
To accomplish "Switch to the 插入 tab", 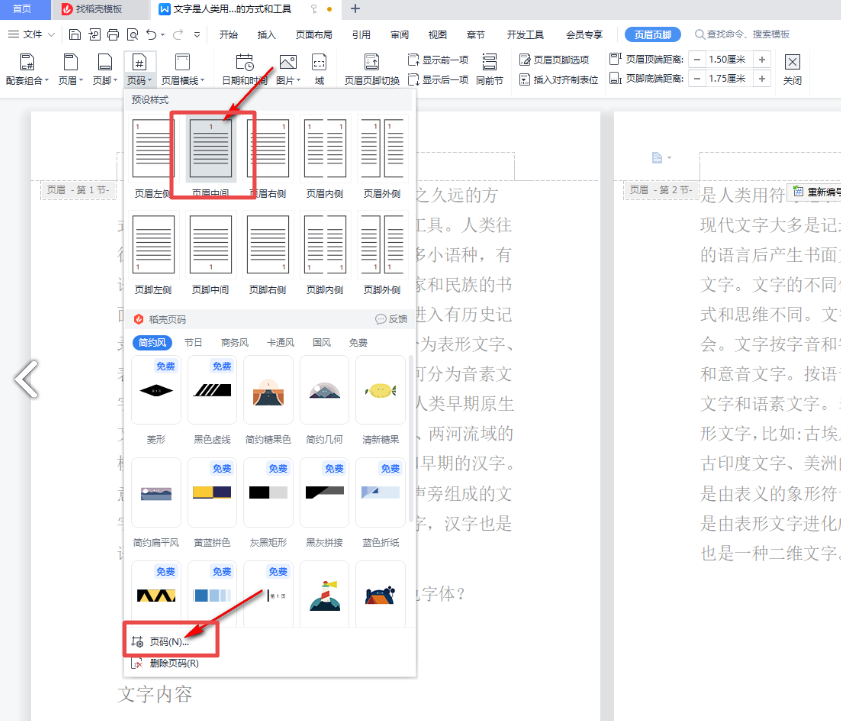I will coord(267,34).
